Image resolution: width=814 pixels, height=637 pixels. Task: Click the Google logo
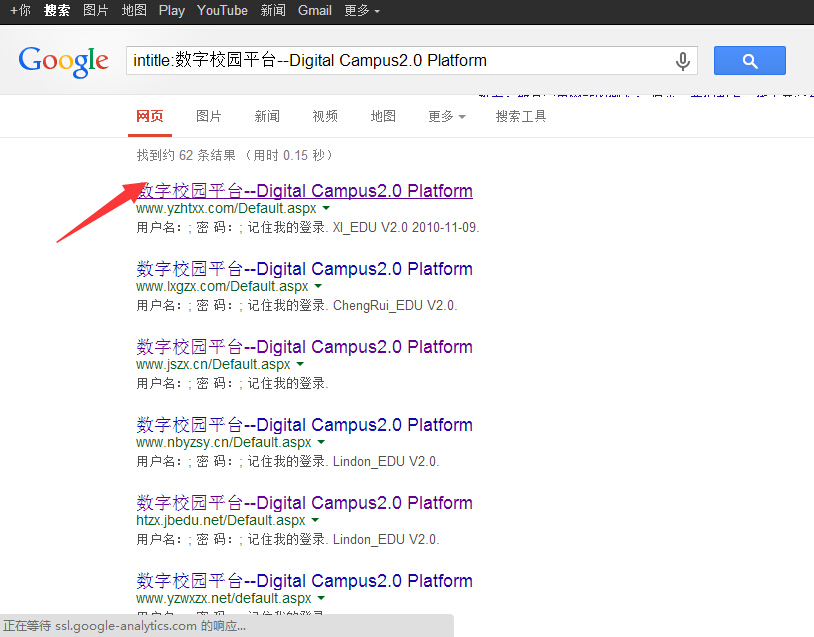click(x=63, y=61)
